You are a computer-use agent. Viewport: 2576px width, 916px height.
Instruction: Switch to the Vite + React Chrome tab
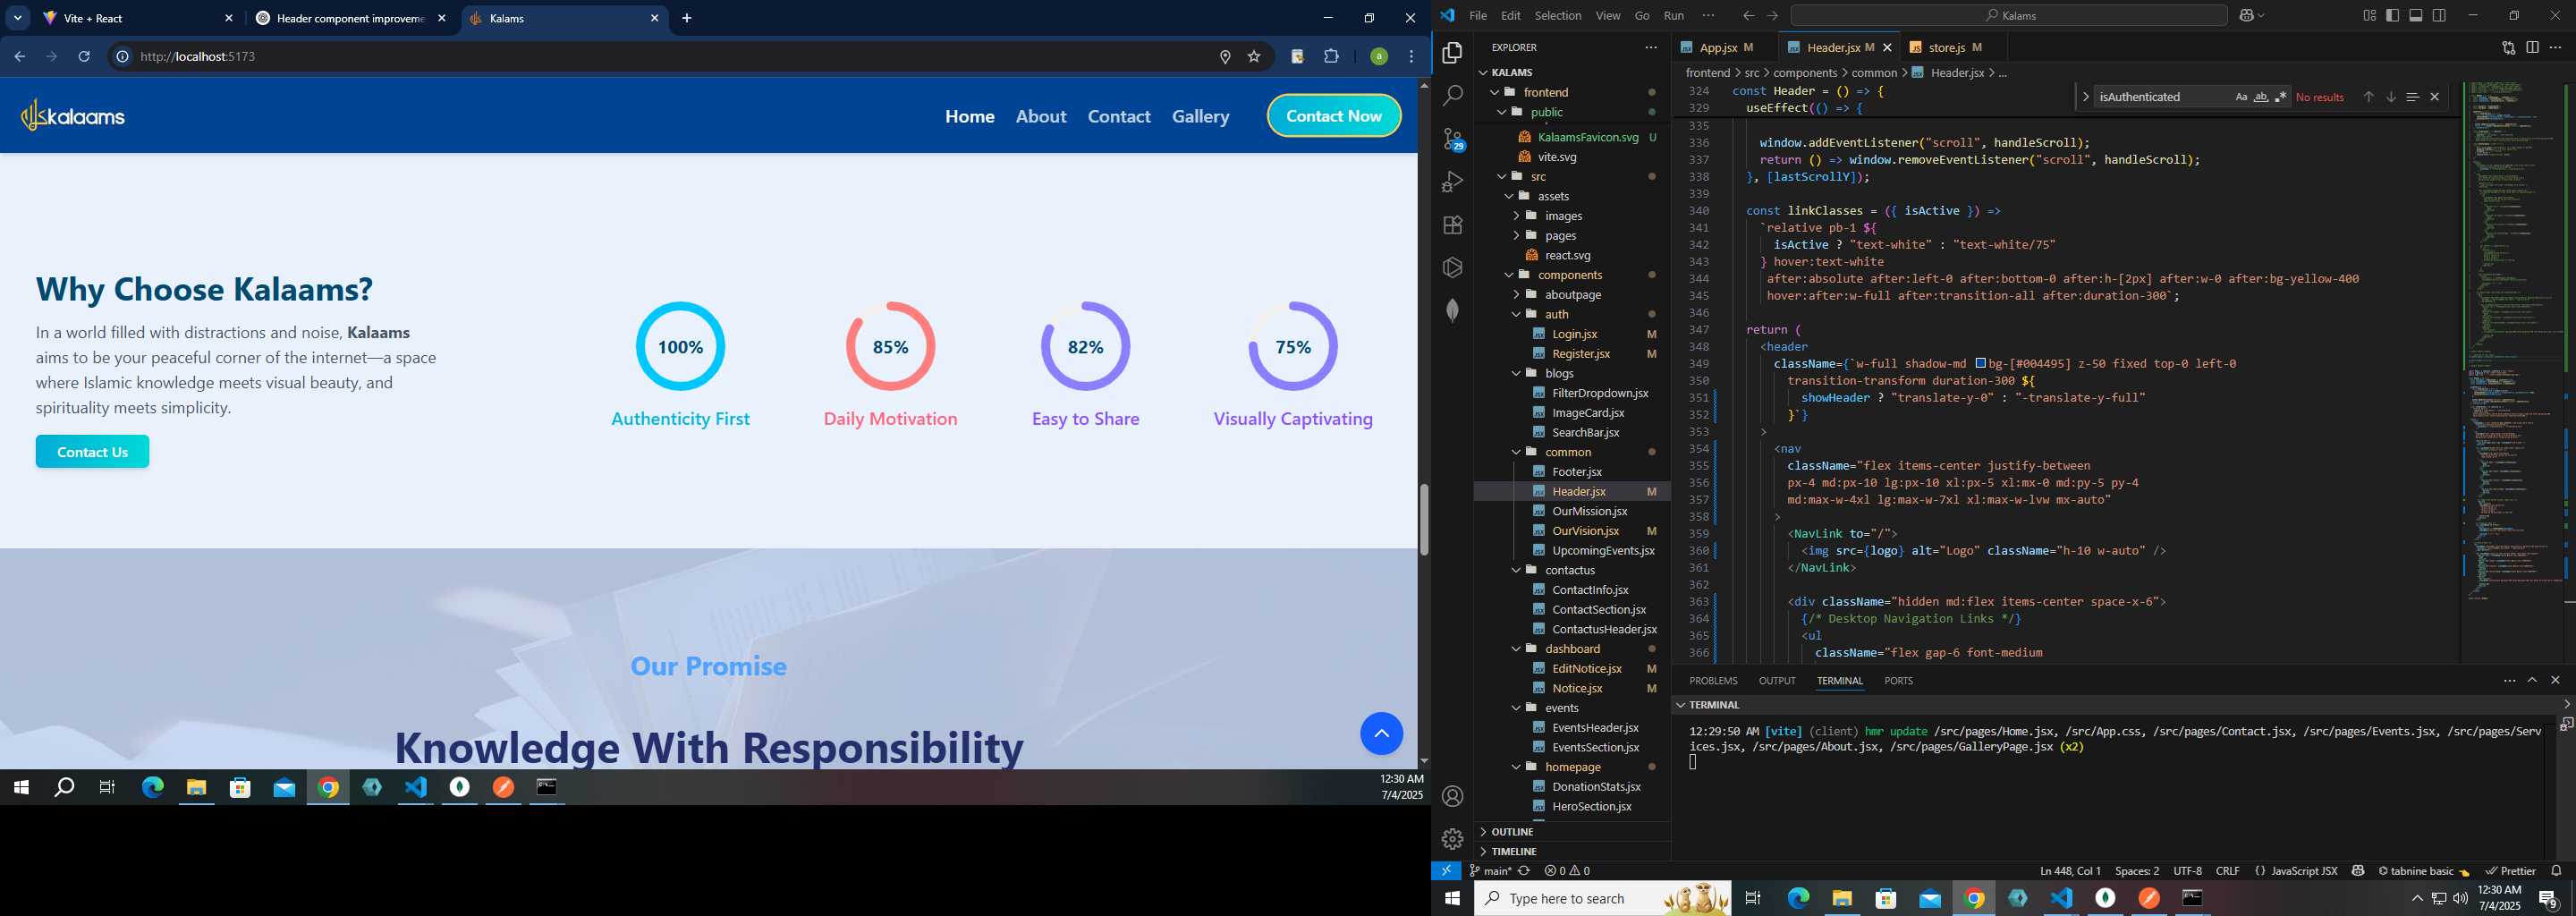pos(138,18)
